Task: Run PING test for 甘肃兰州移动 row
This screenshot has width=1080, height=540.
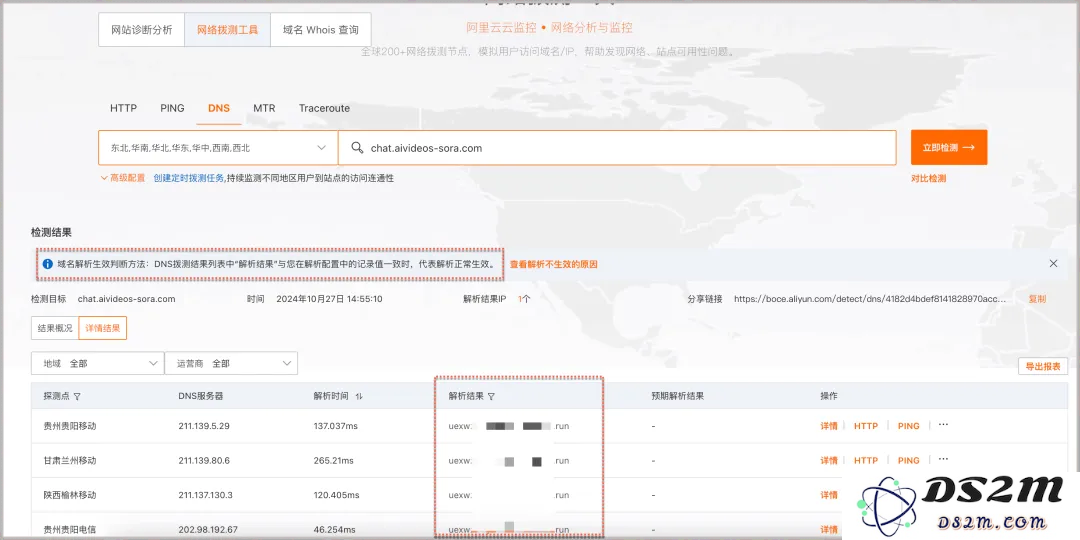Action: [908, 460]
